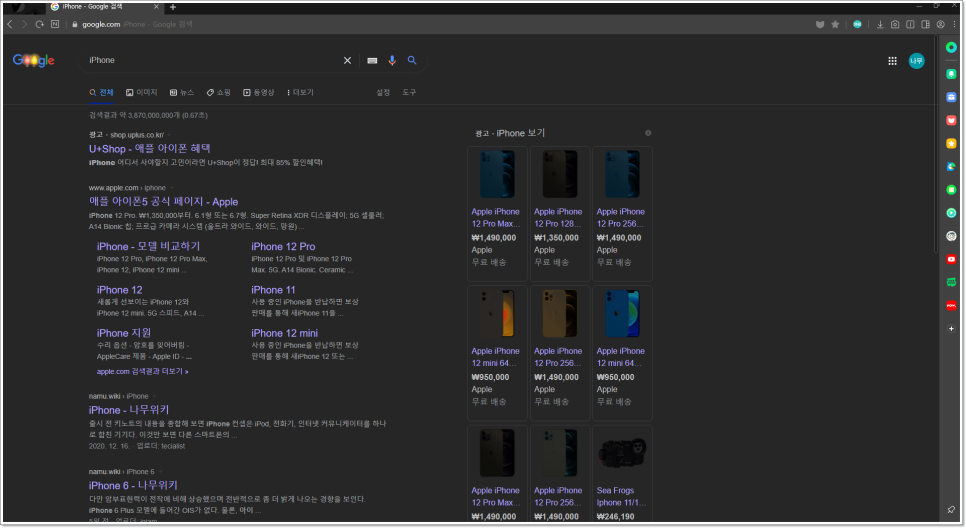Open browser downloads with the arrow icon
Image resolution: width=966 pixels, height=528 pixels.
[880, 24]
